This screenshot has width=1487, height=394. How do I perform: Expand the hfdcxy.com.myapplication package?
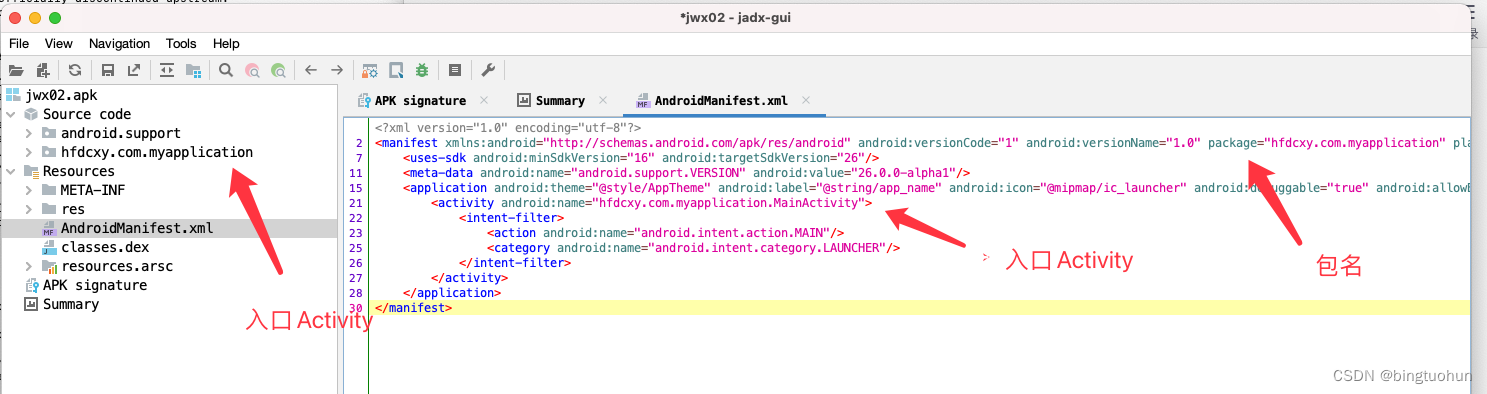coord(29,152)
